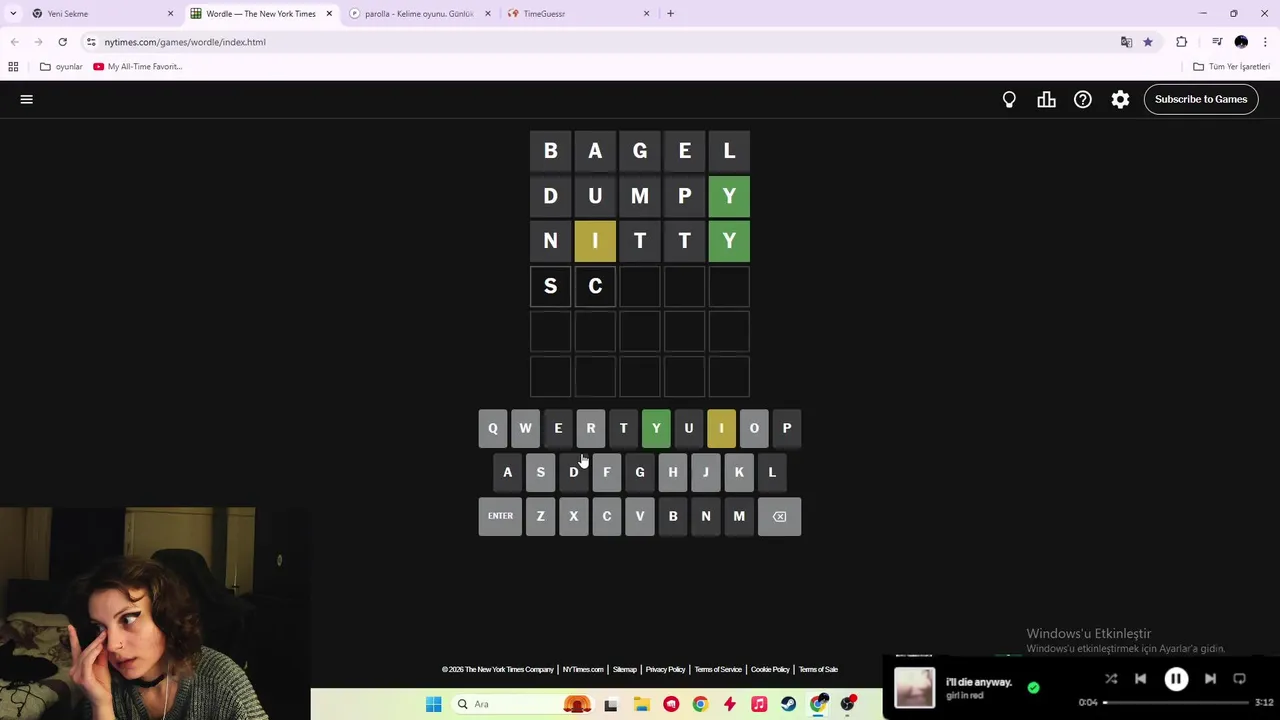Toggle repeat in the media player

(1239, 679)
